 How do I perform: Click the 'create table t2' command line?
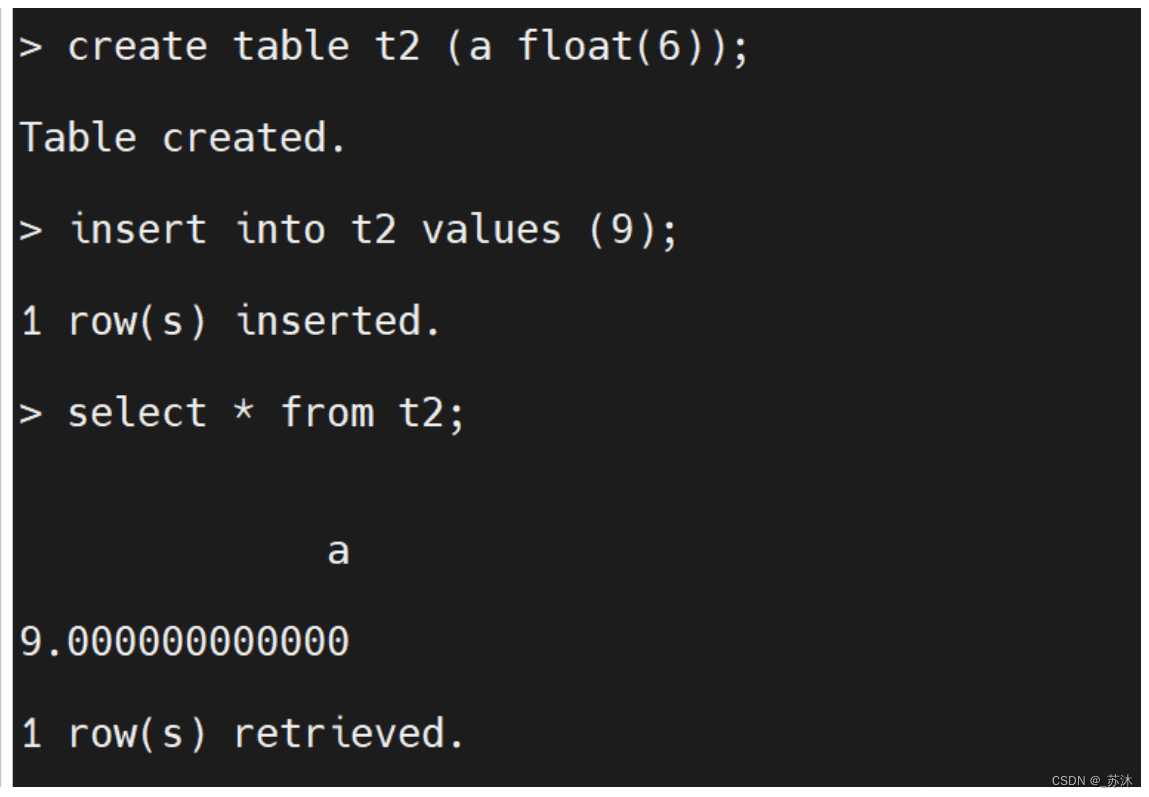click(384, 48)
